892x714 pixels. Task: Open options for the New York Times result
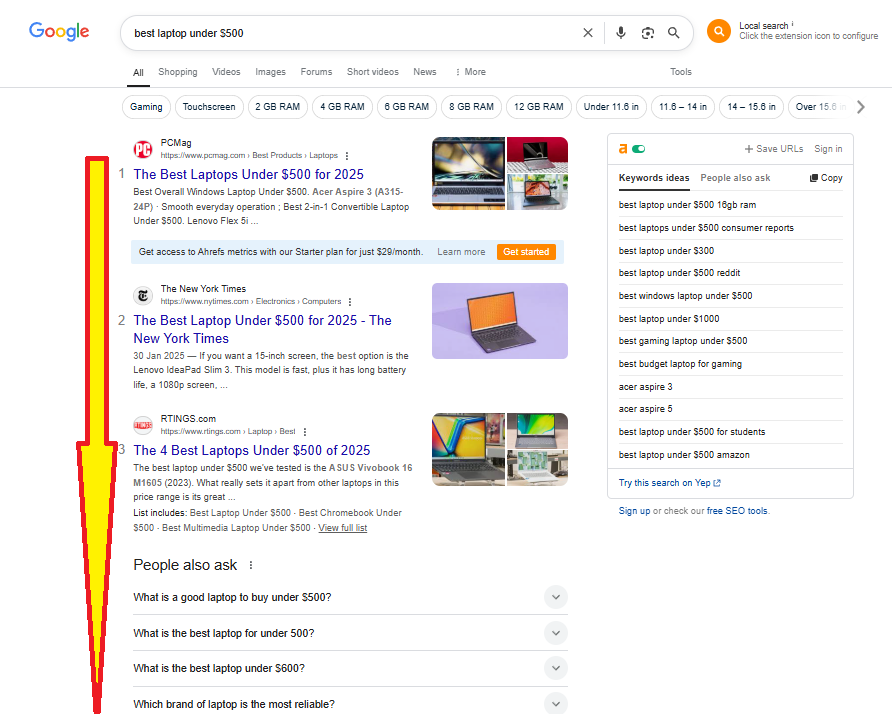(350, 302)
